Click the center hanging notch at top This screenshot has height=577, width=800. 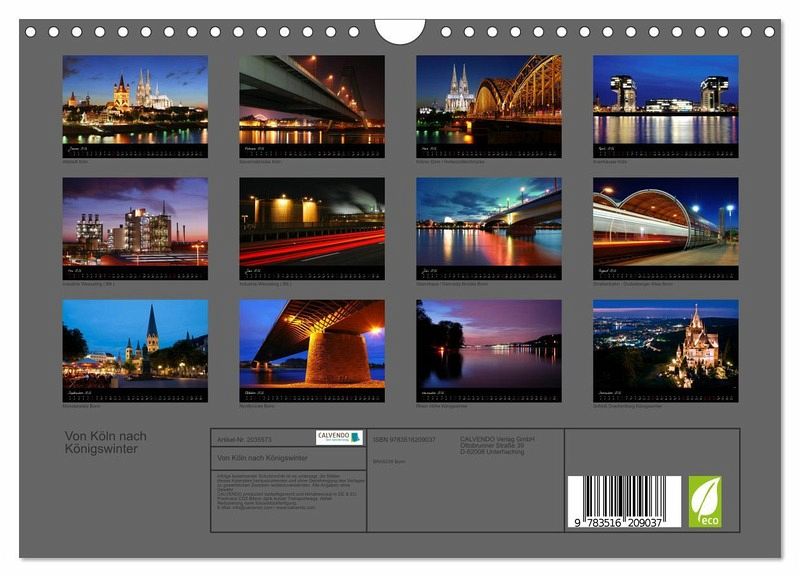pyautogui.click(x=400, y=30)
